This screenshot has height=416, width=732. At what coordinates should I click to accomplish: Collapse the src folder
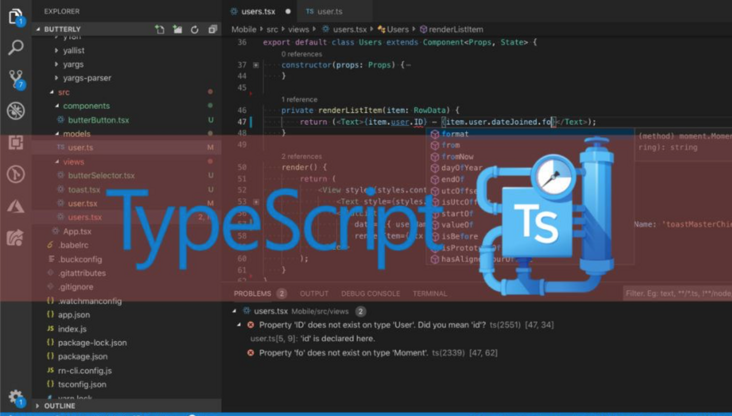pyautogui.click(x=52, y=92)
